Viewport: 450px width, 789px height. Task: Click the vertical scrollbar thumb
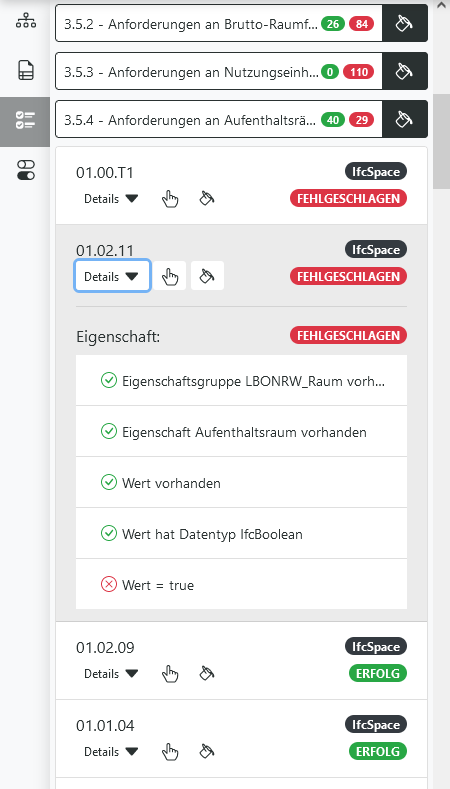tap(441, 141)
